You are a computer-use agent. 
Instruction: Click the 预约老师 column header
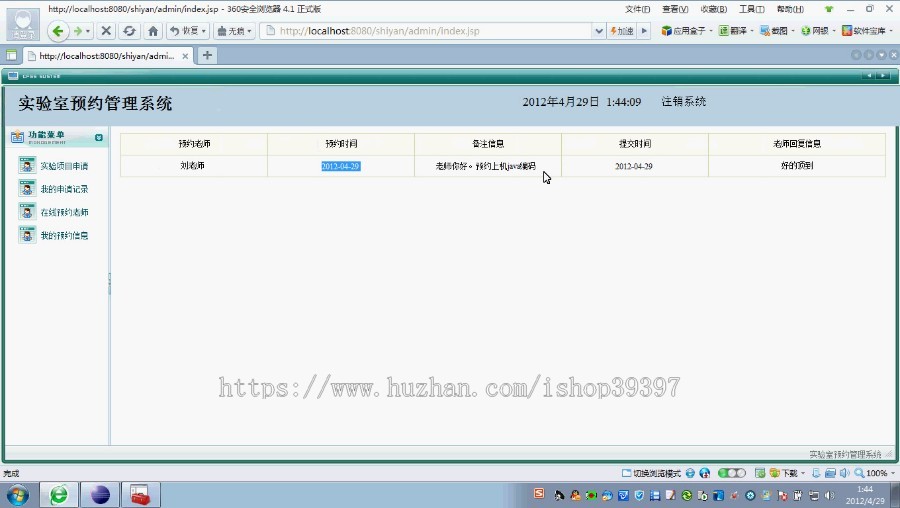coord(194,144)
